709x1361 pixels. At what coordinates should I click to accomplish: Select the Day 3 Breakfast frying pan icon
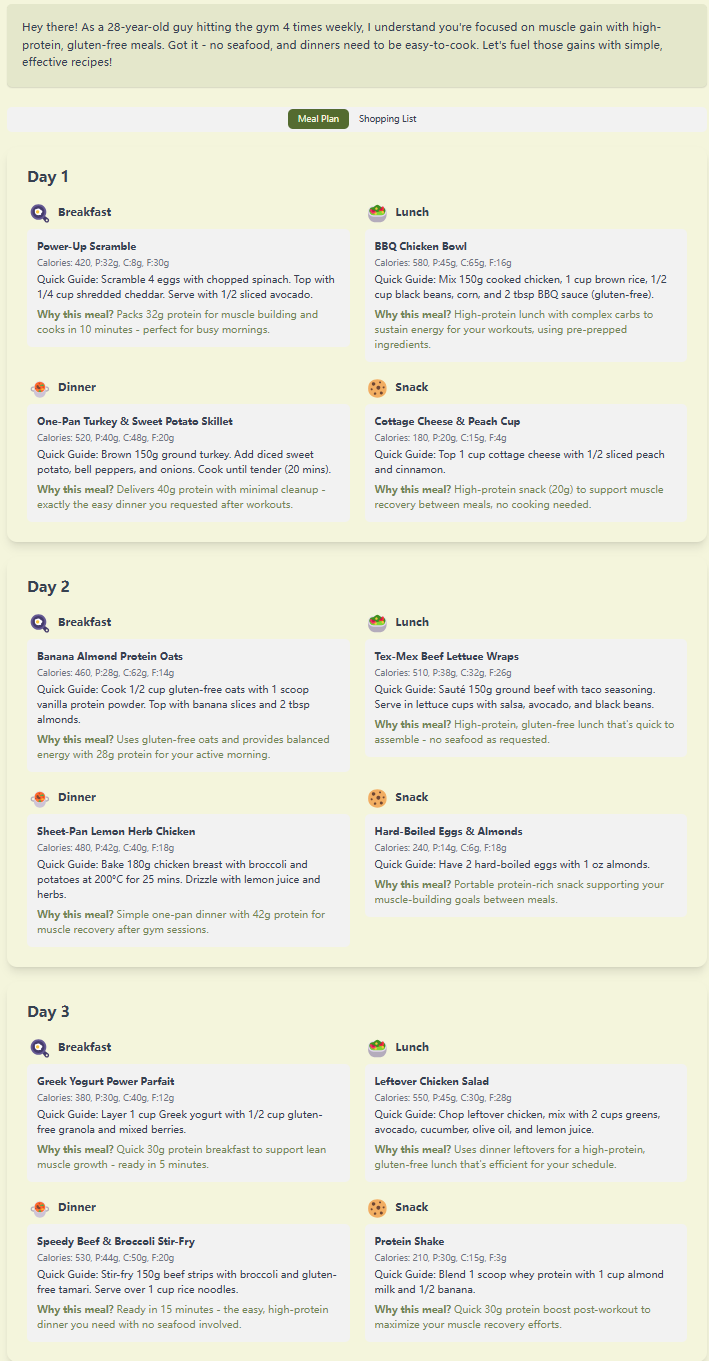coord(40,1048)
